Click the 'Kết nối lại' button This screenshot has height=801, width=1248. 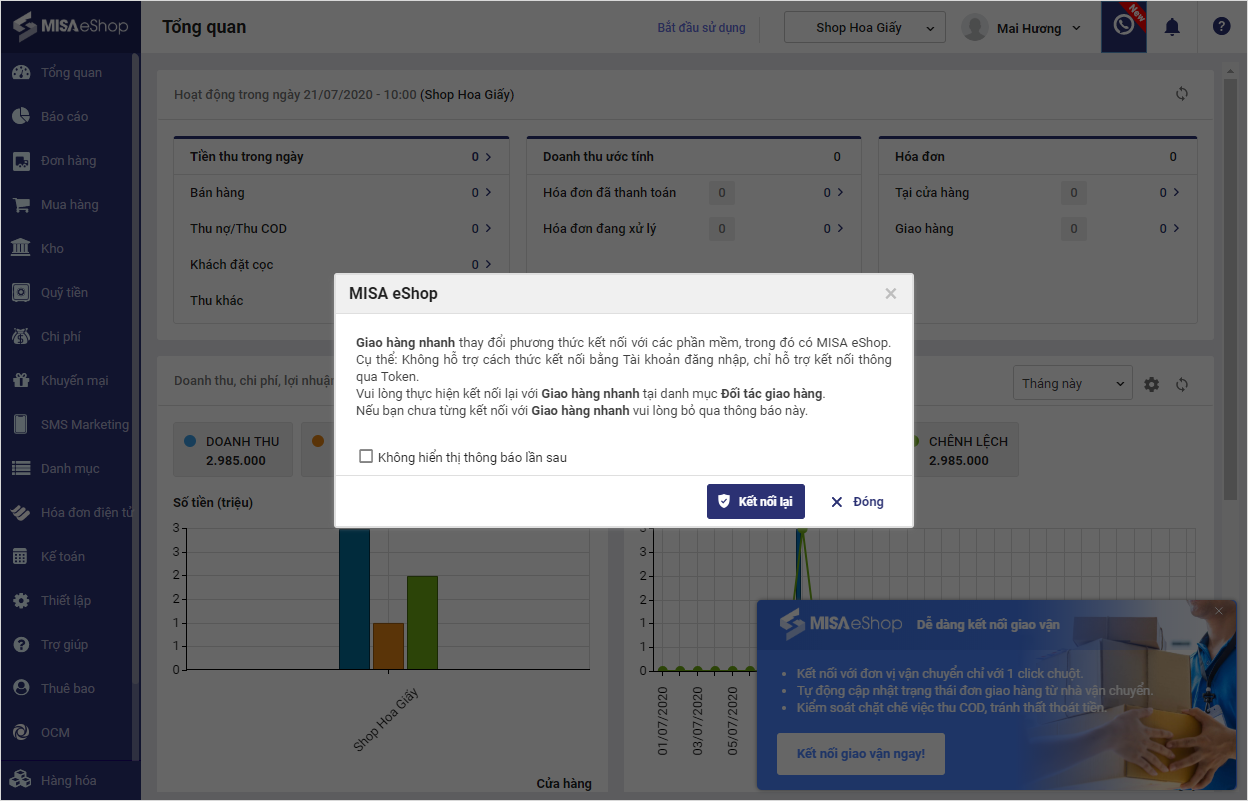point(755,502)
